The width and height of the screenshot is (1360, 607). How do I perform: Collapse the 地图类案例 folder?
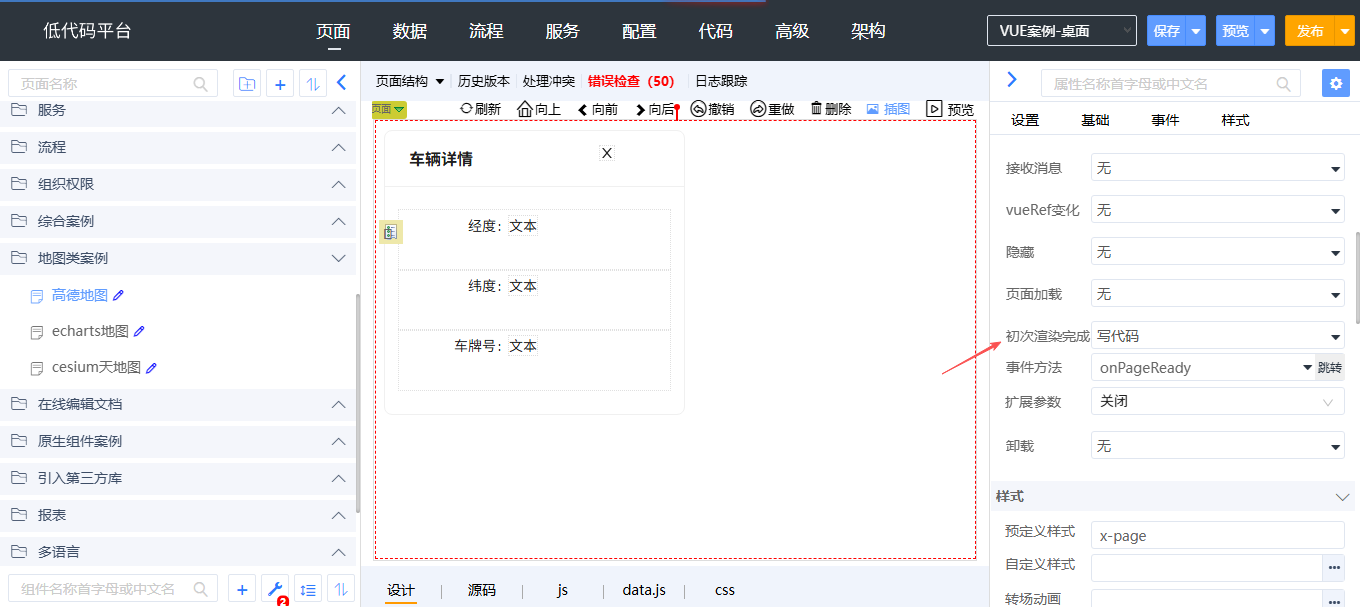(x=338, y=258)
